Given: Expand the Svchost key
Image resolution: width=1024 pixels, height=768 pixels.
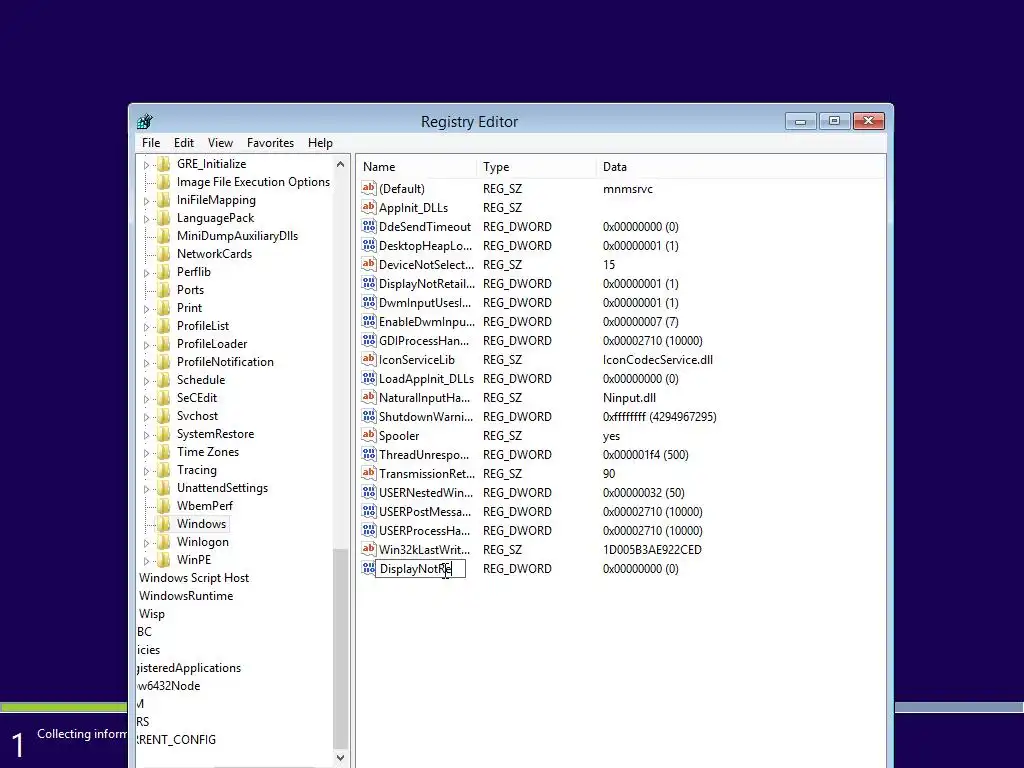Looking at the screenshot, I should (x=146, y=416).
